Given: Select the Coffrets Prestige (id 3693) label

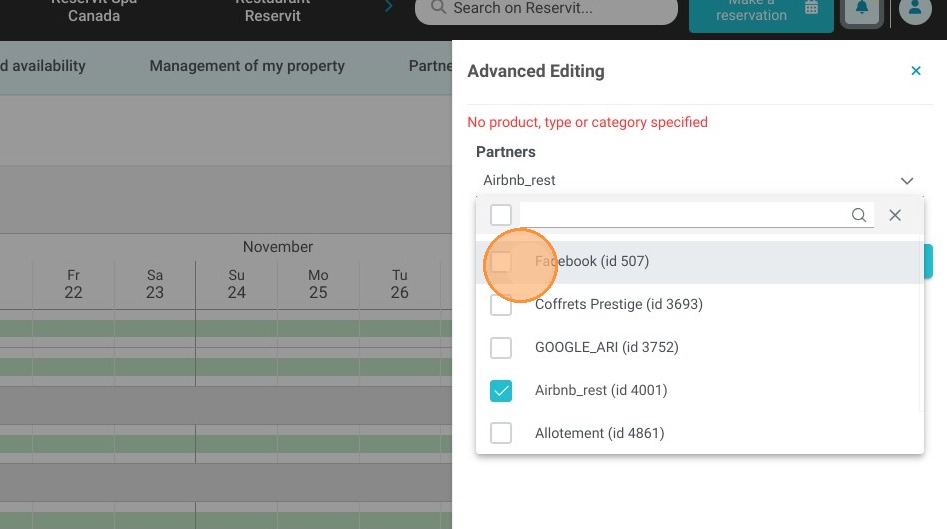Looking at the screenshot, I should coord(618,304).
